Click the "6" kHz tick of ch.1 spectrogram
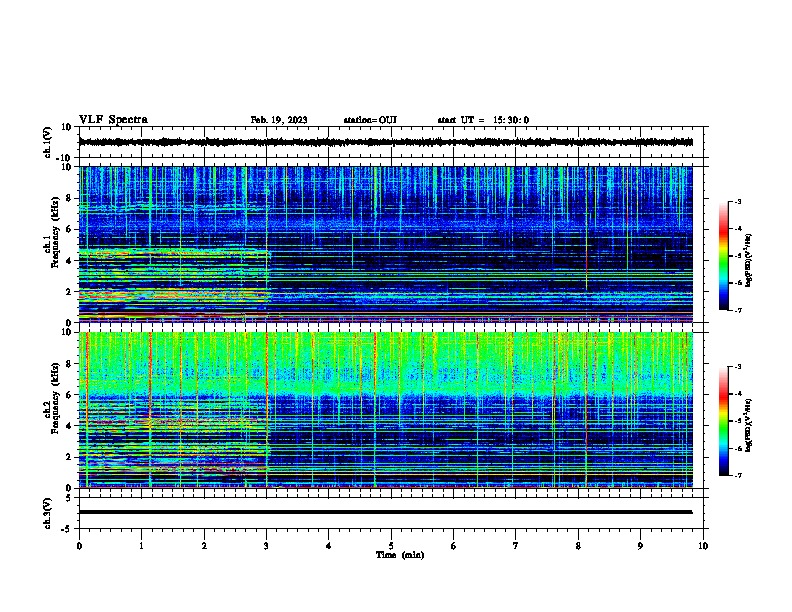792x612 pixels. 69,229
